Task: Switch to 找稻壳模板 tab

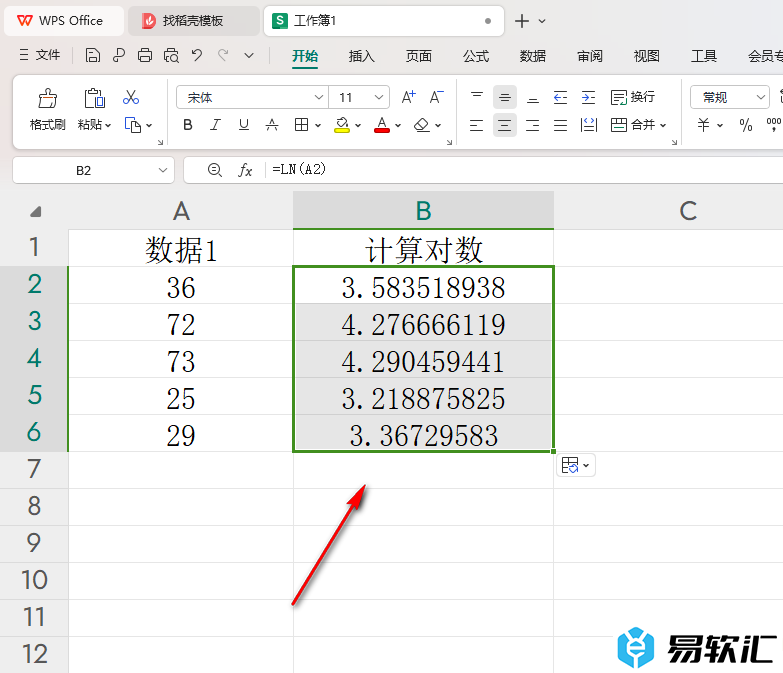Action: 194,21
